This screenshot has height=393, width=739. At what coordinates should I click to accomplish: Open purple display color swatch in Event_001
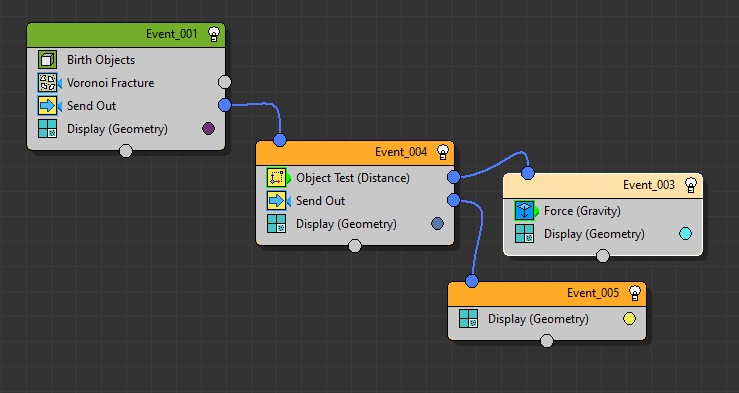tap(208, 128)
